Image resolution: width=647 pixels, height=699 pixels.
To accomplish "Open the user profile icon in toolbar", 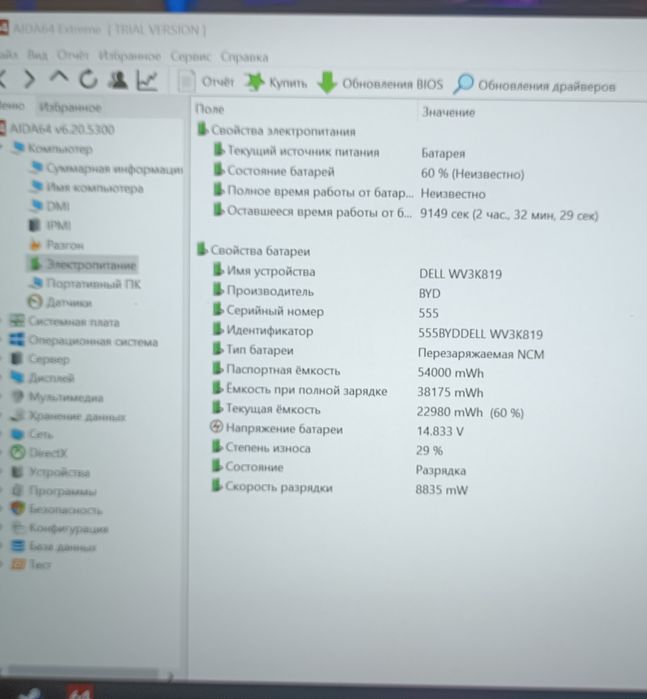I will click(x=118, y=80).
